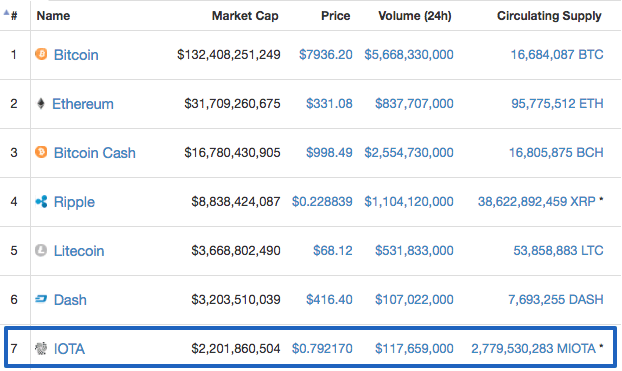
Task: Open the Ethereum name link
Action: click(x=83, y=104)
